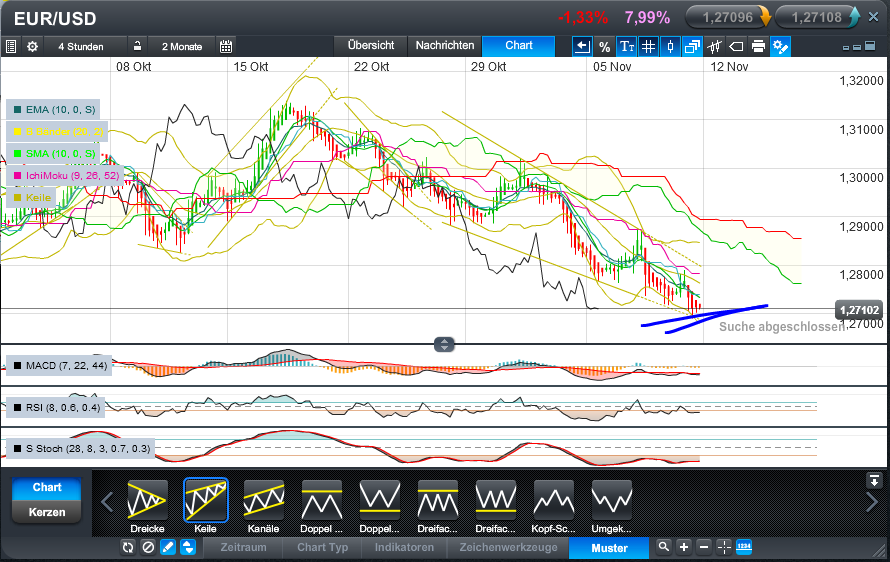Click the EMA (10, 0, S) legend entry

(54, 110)
